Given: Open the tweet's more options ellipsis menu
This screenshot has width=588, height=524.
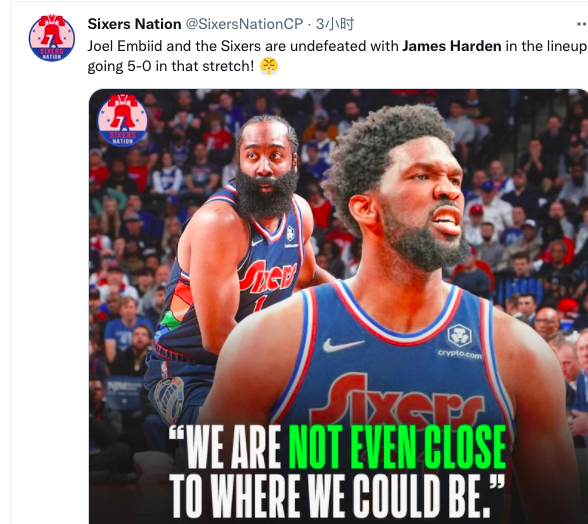Looking at the screenshot, I should pos(582,24).
